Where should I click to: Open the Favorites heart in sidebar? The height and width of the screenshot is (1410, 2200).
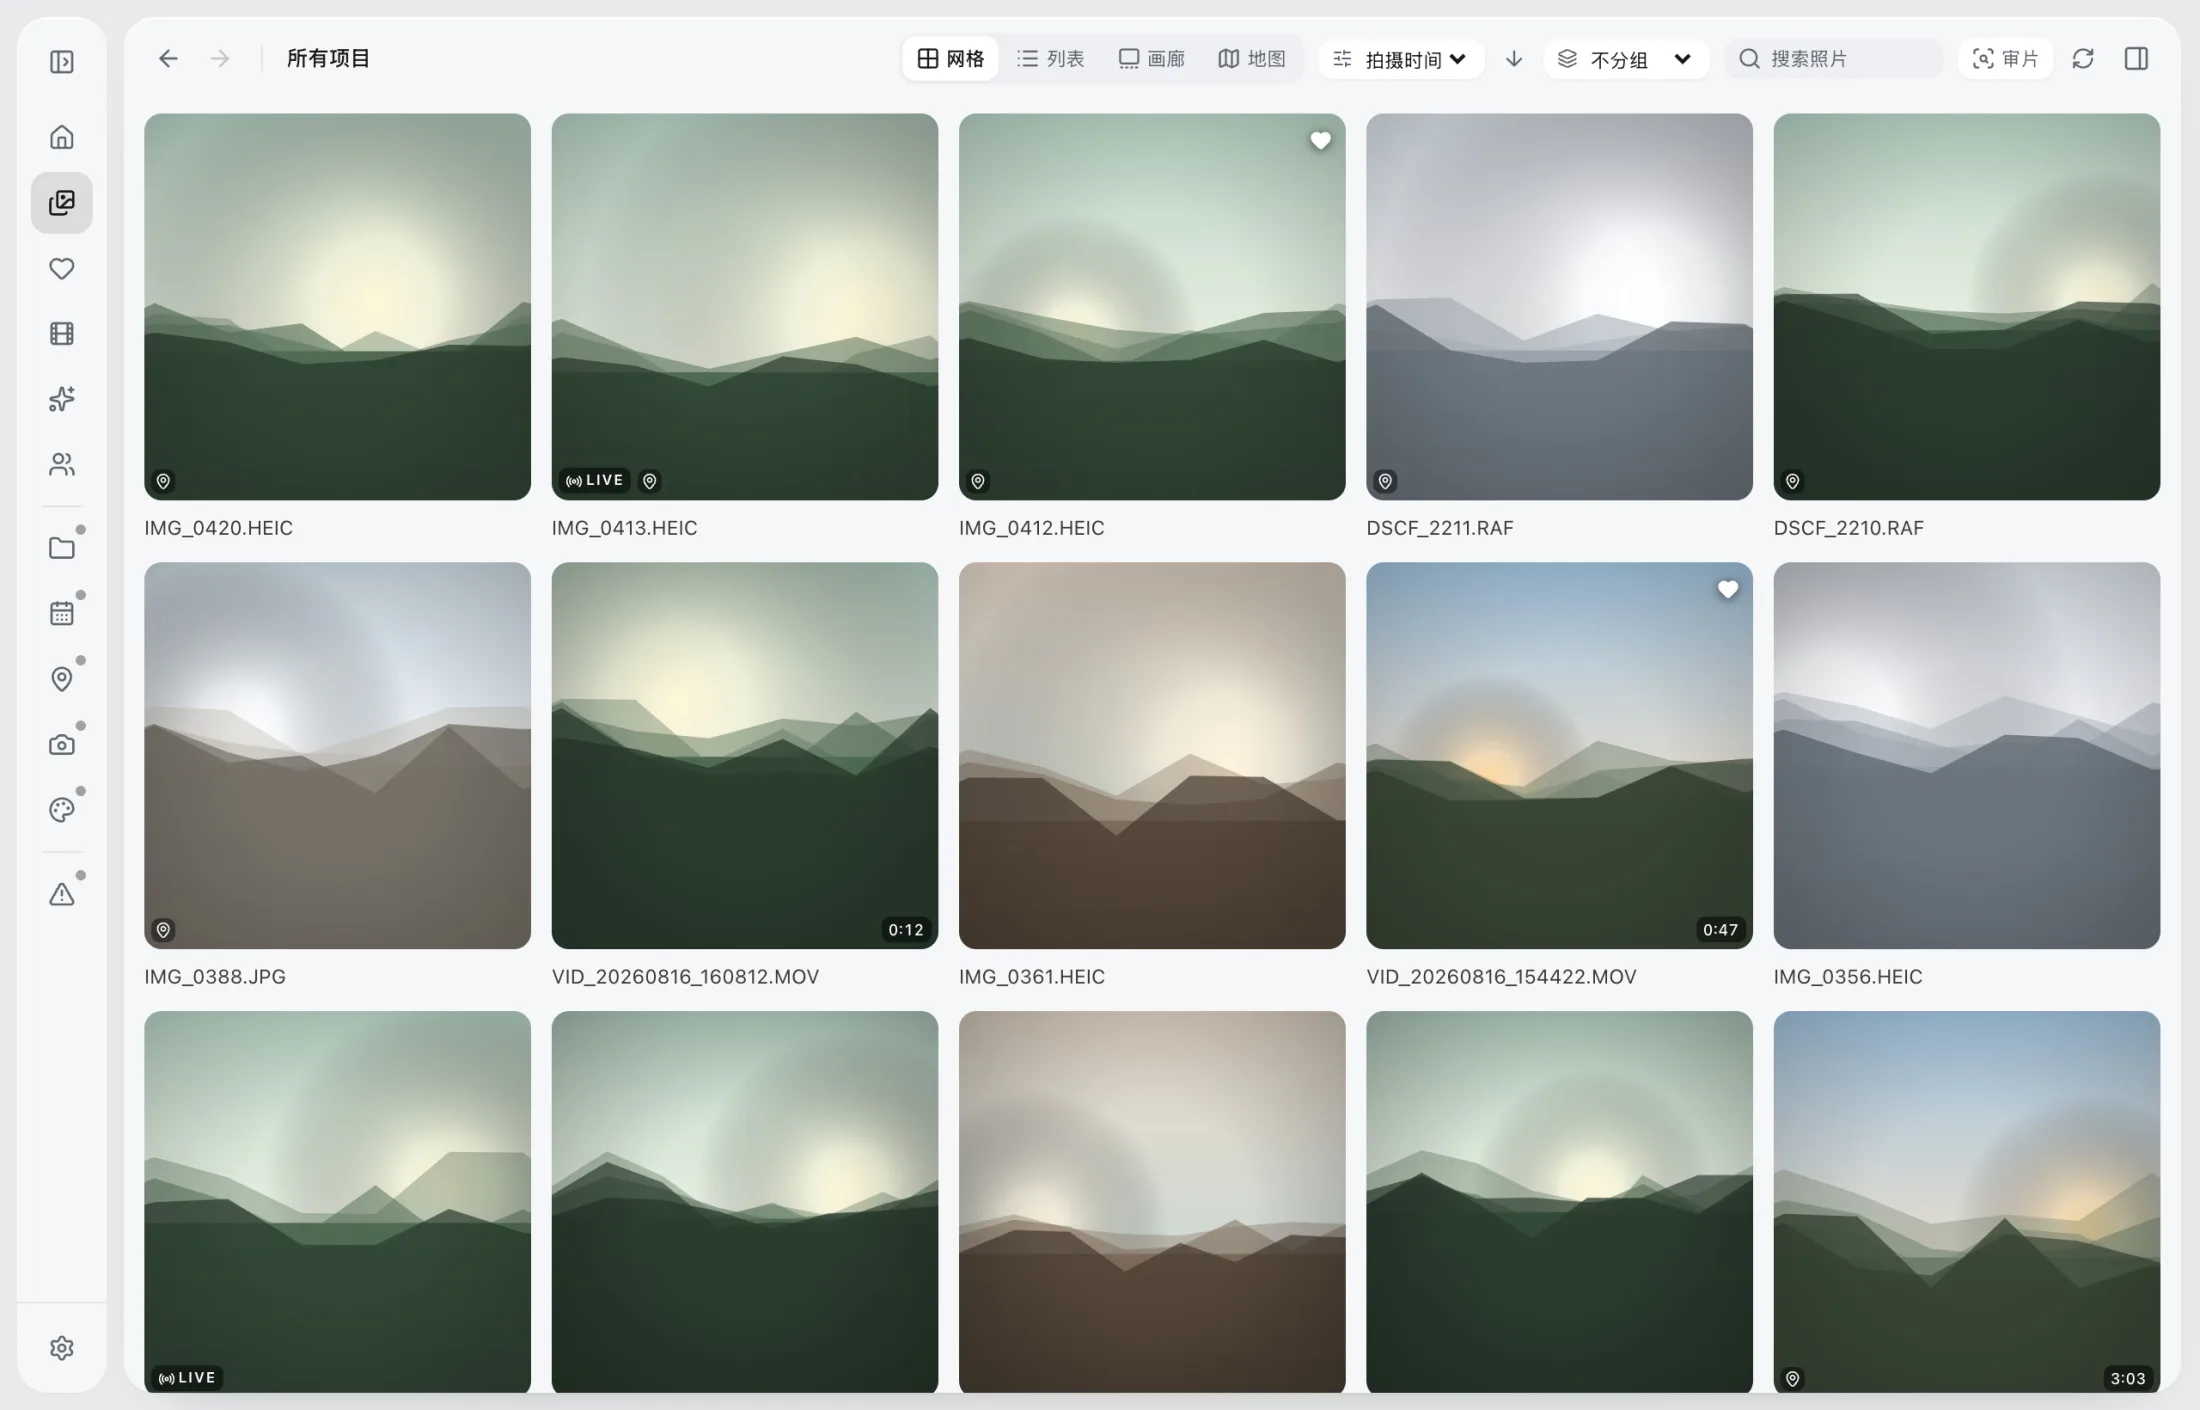point(62,268)
